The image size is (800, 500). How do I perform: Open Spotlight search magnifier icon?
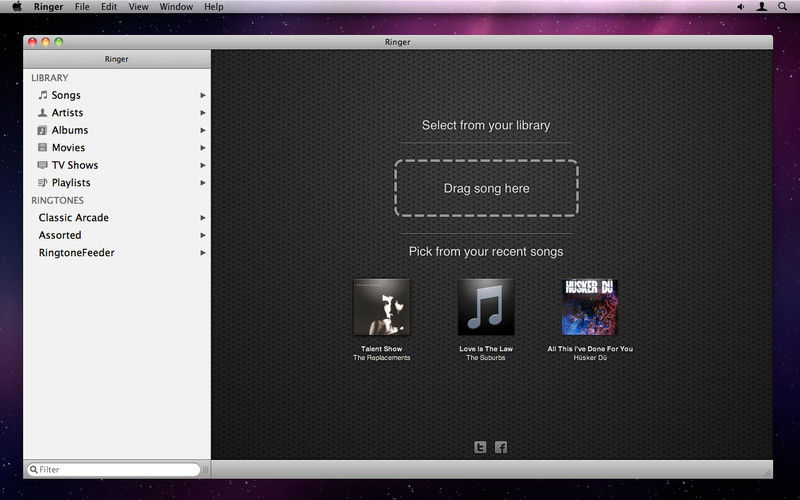coord(782,7)
